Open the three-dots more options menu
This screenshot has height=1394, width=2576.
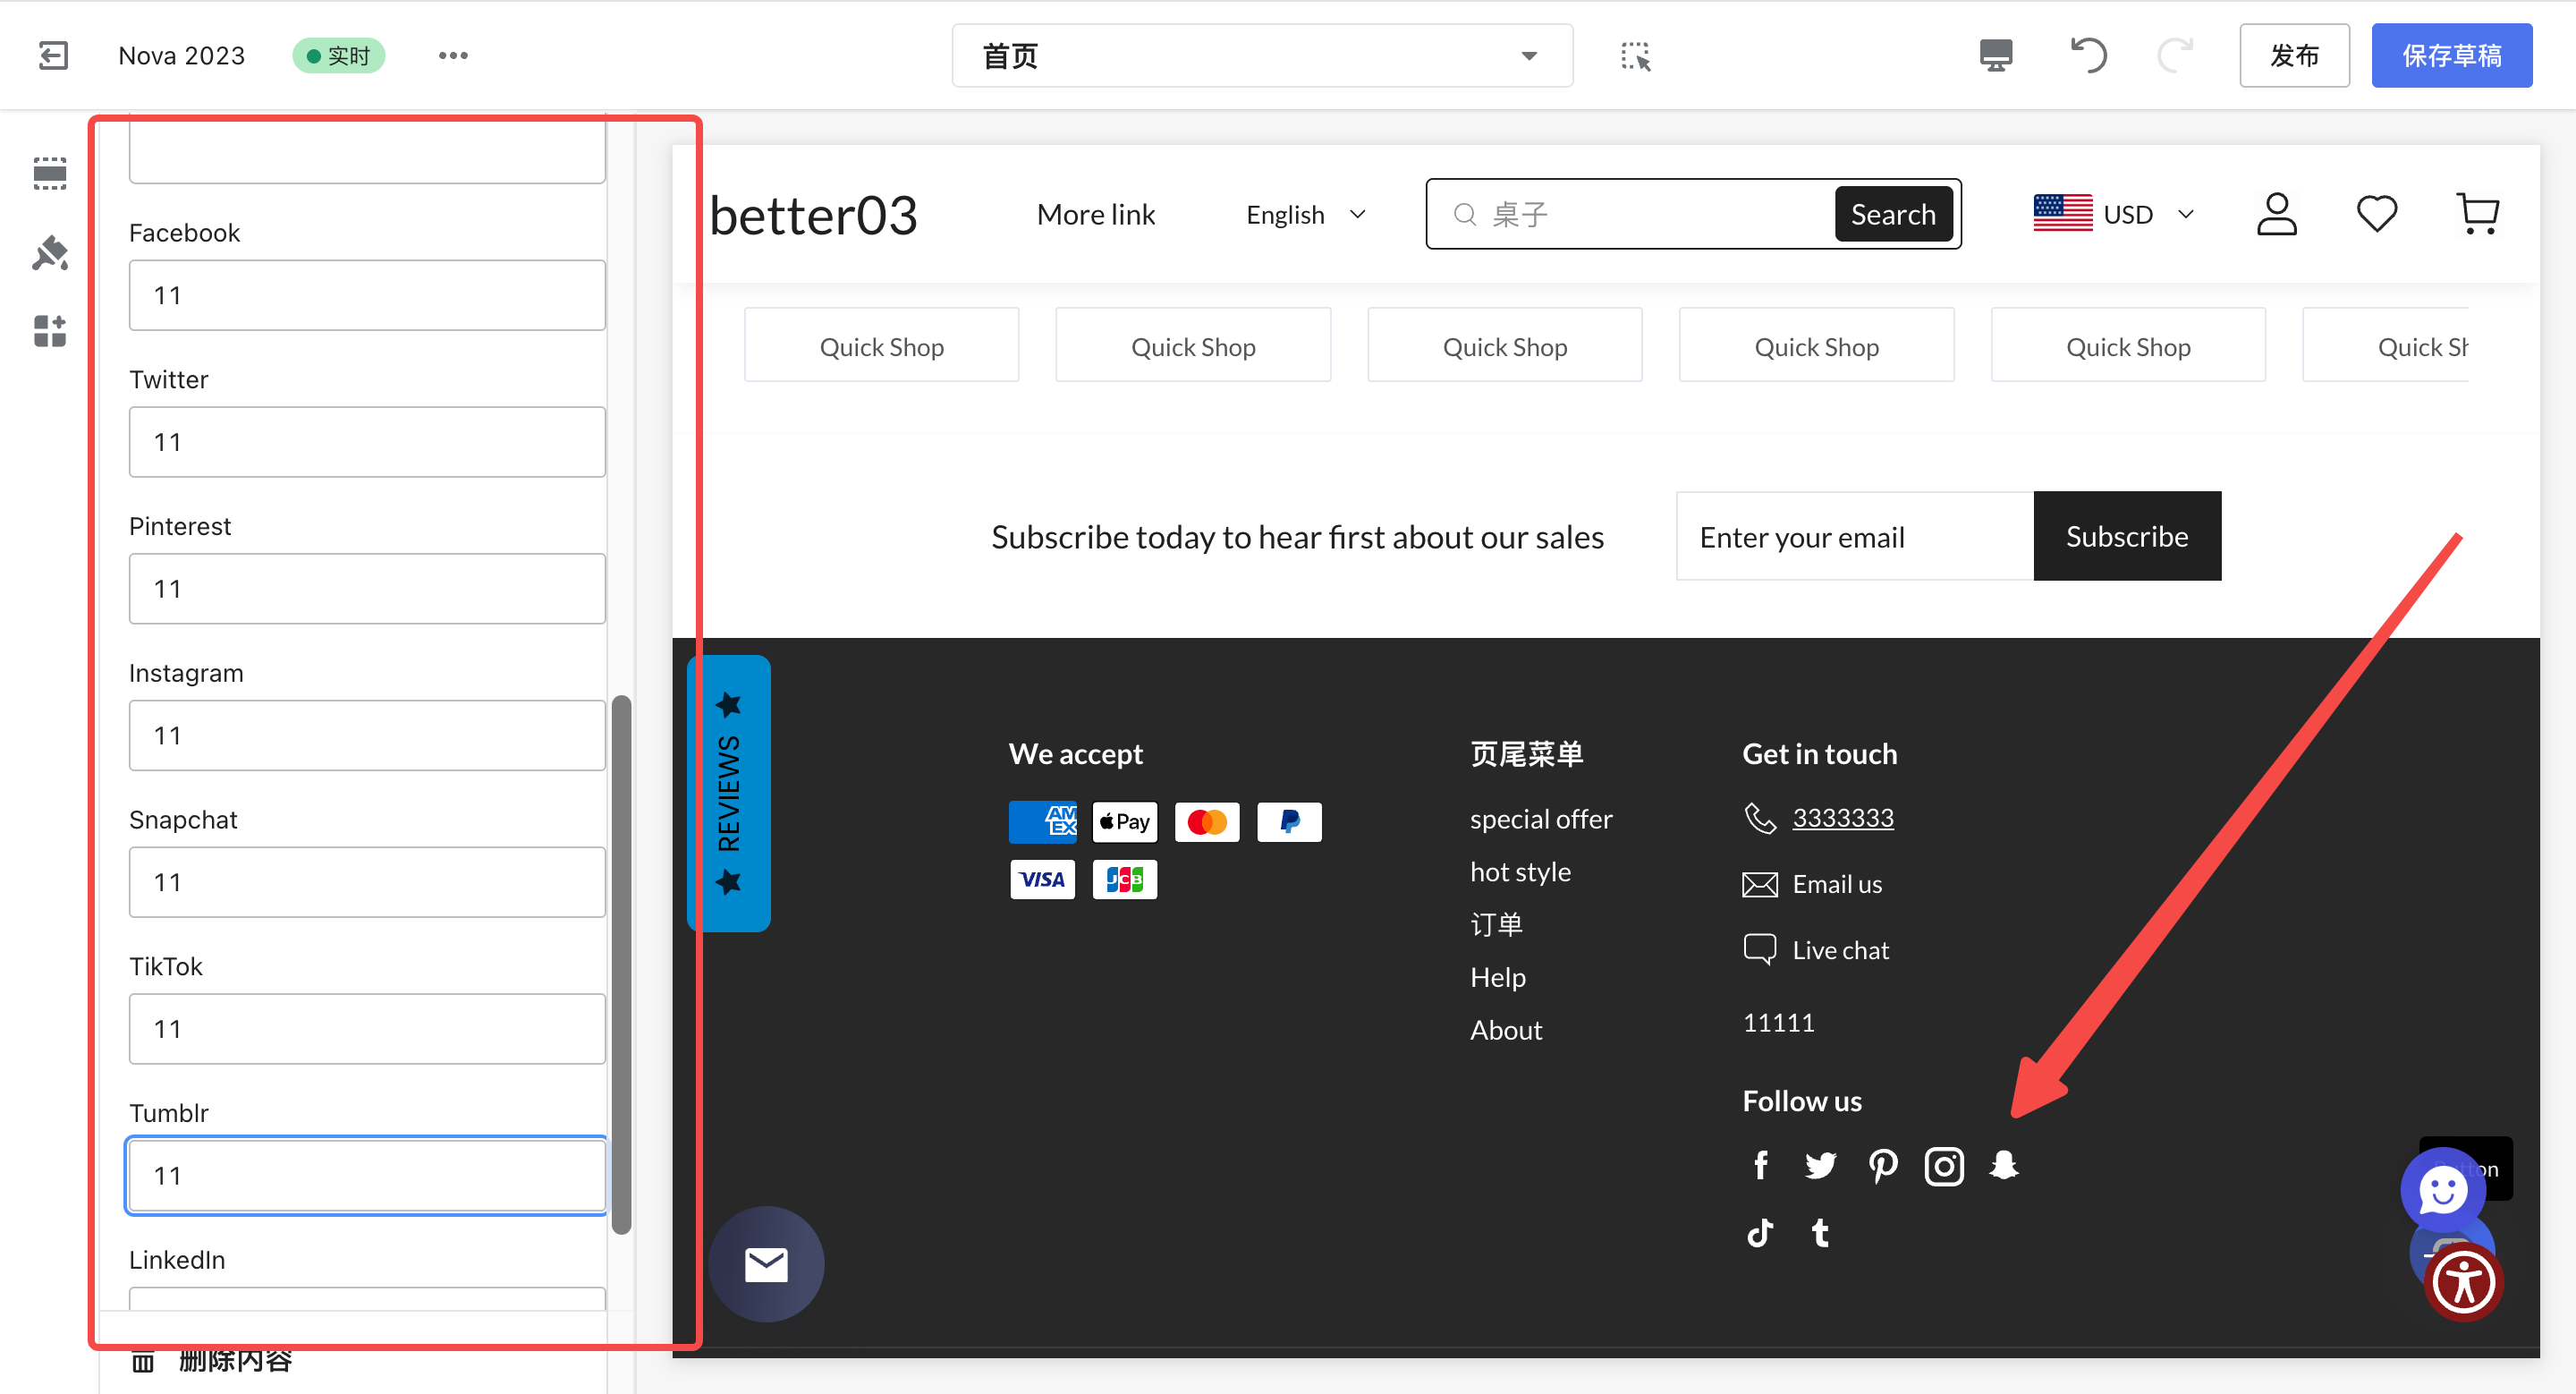(453, 55)
